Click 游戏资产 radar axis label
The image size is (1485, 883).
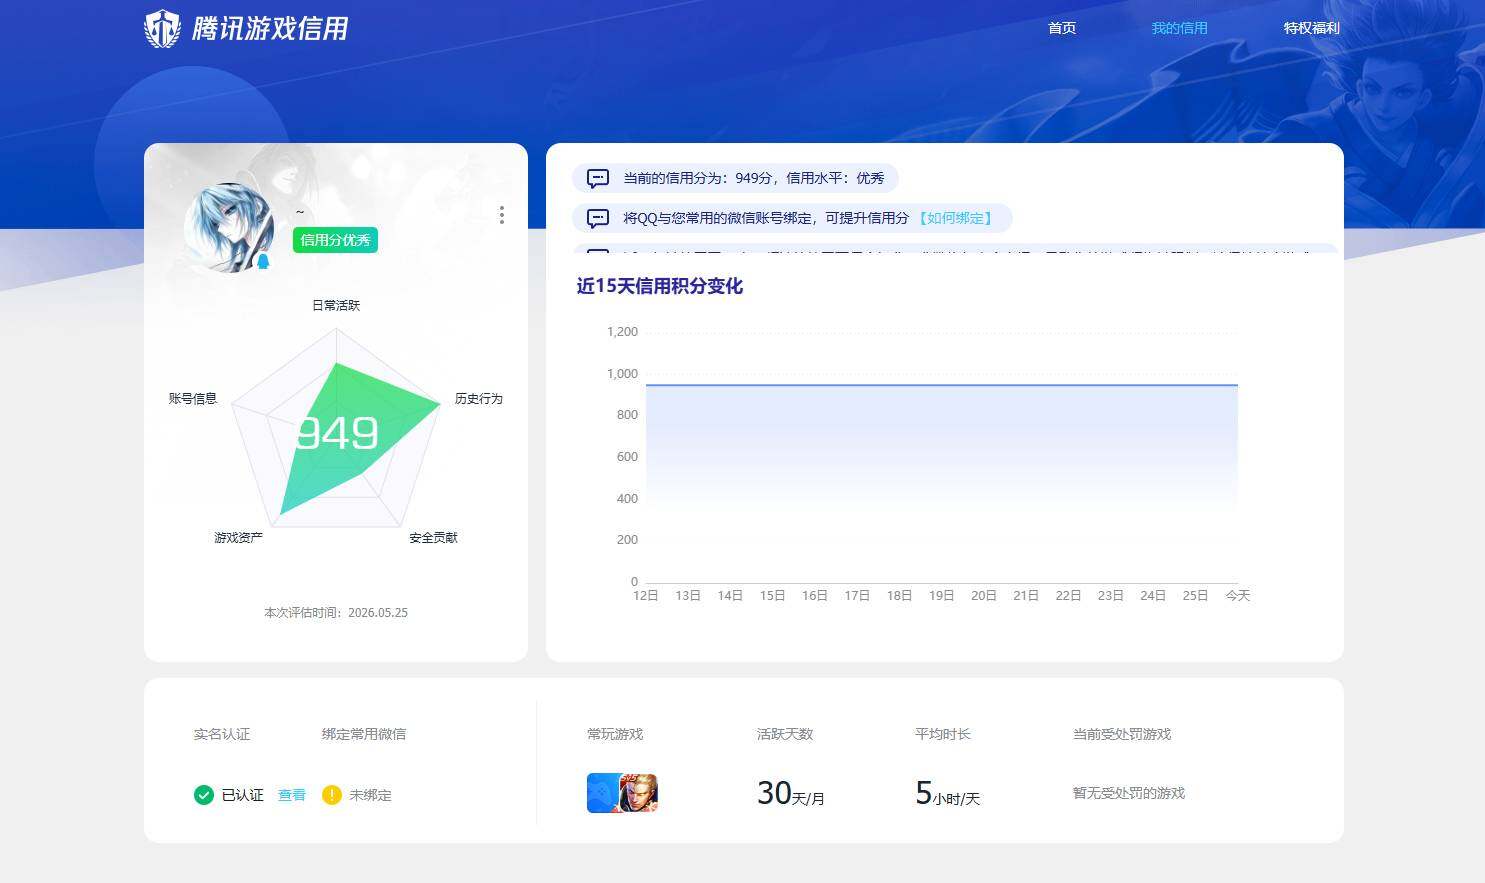click(238, 537)
